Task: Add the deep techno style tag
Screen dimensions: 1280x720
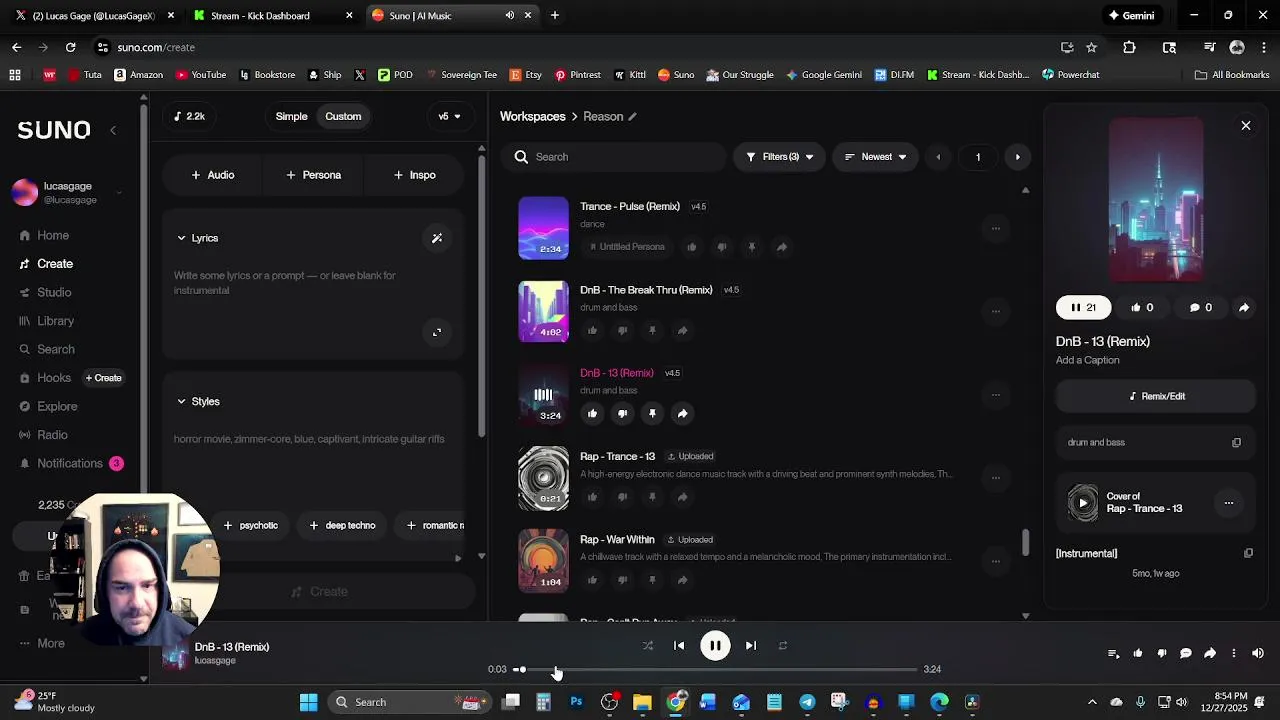Action: click(x=342, y=525)
